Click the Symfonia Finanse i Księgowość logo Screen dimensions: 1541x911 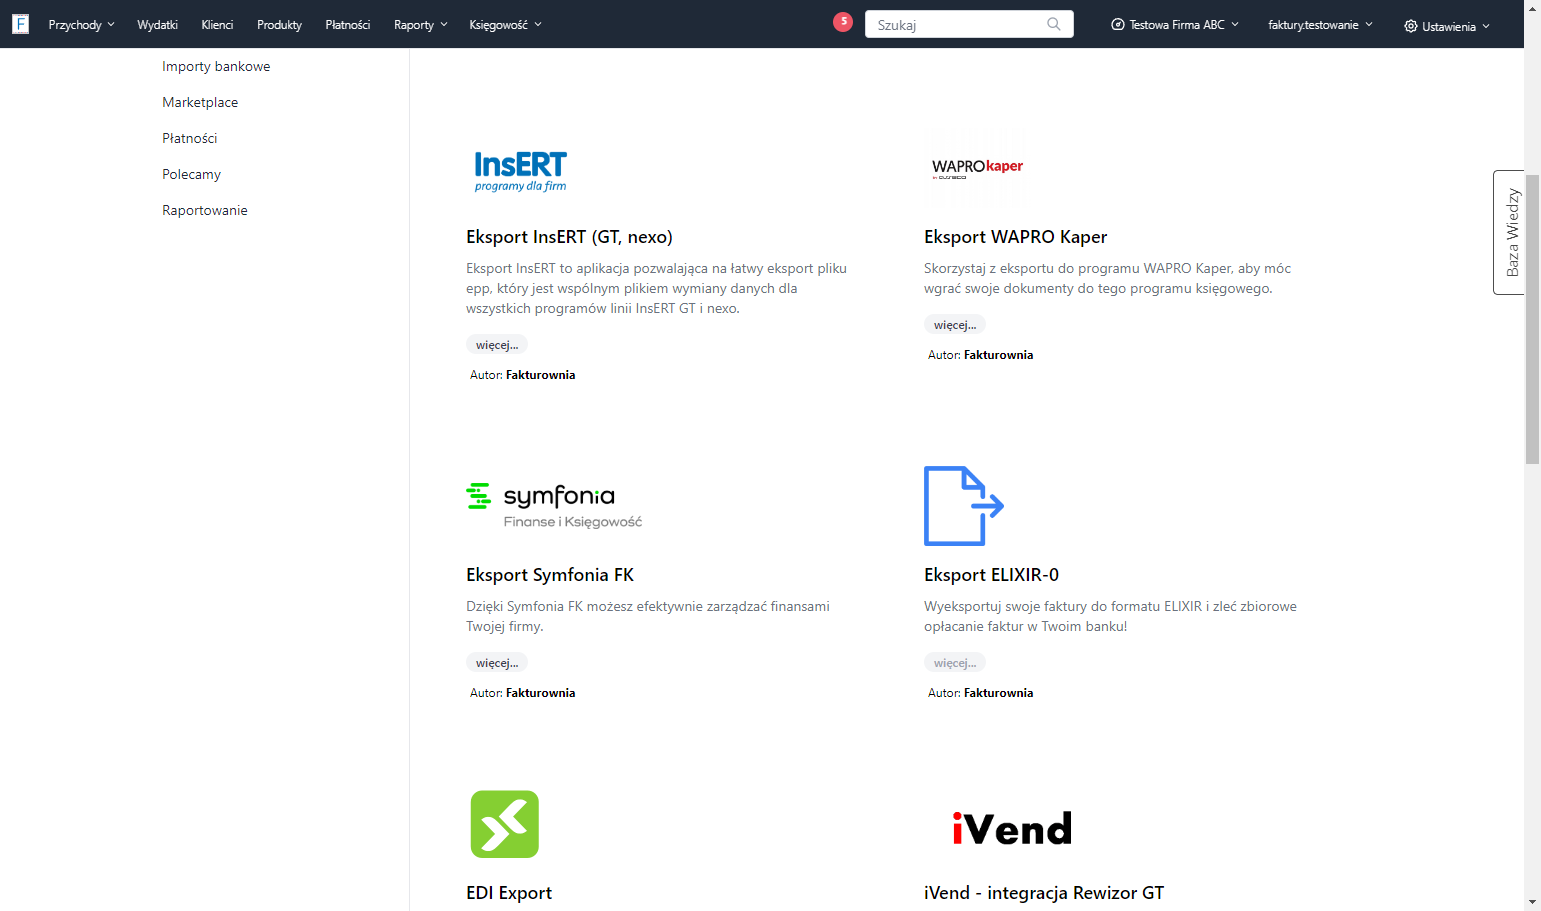tap(554, 506)
